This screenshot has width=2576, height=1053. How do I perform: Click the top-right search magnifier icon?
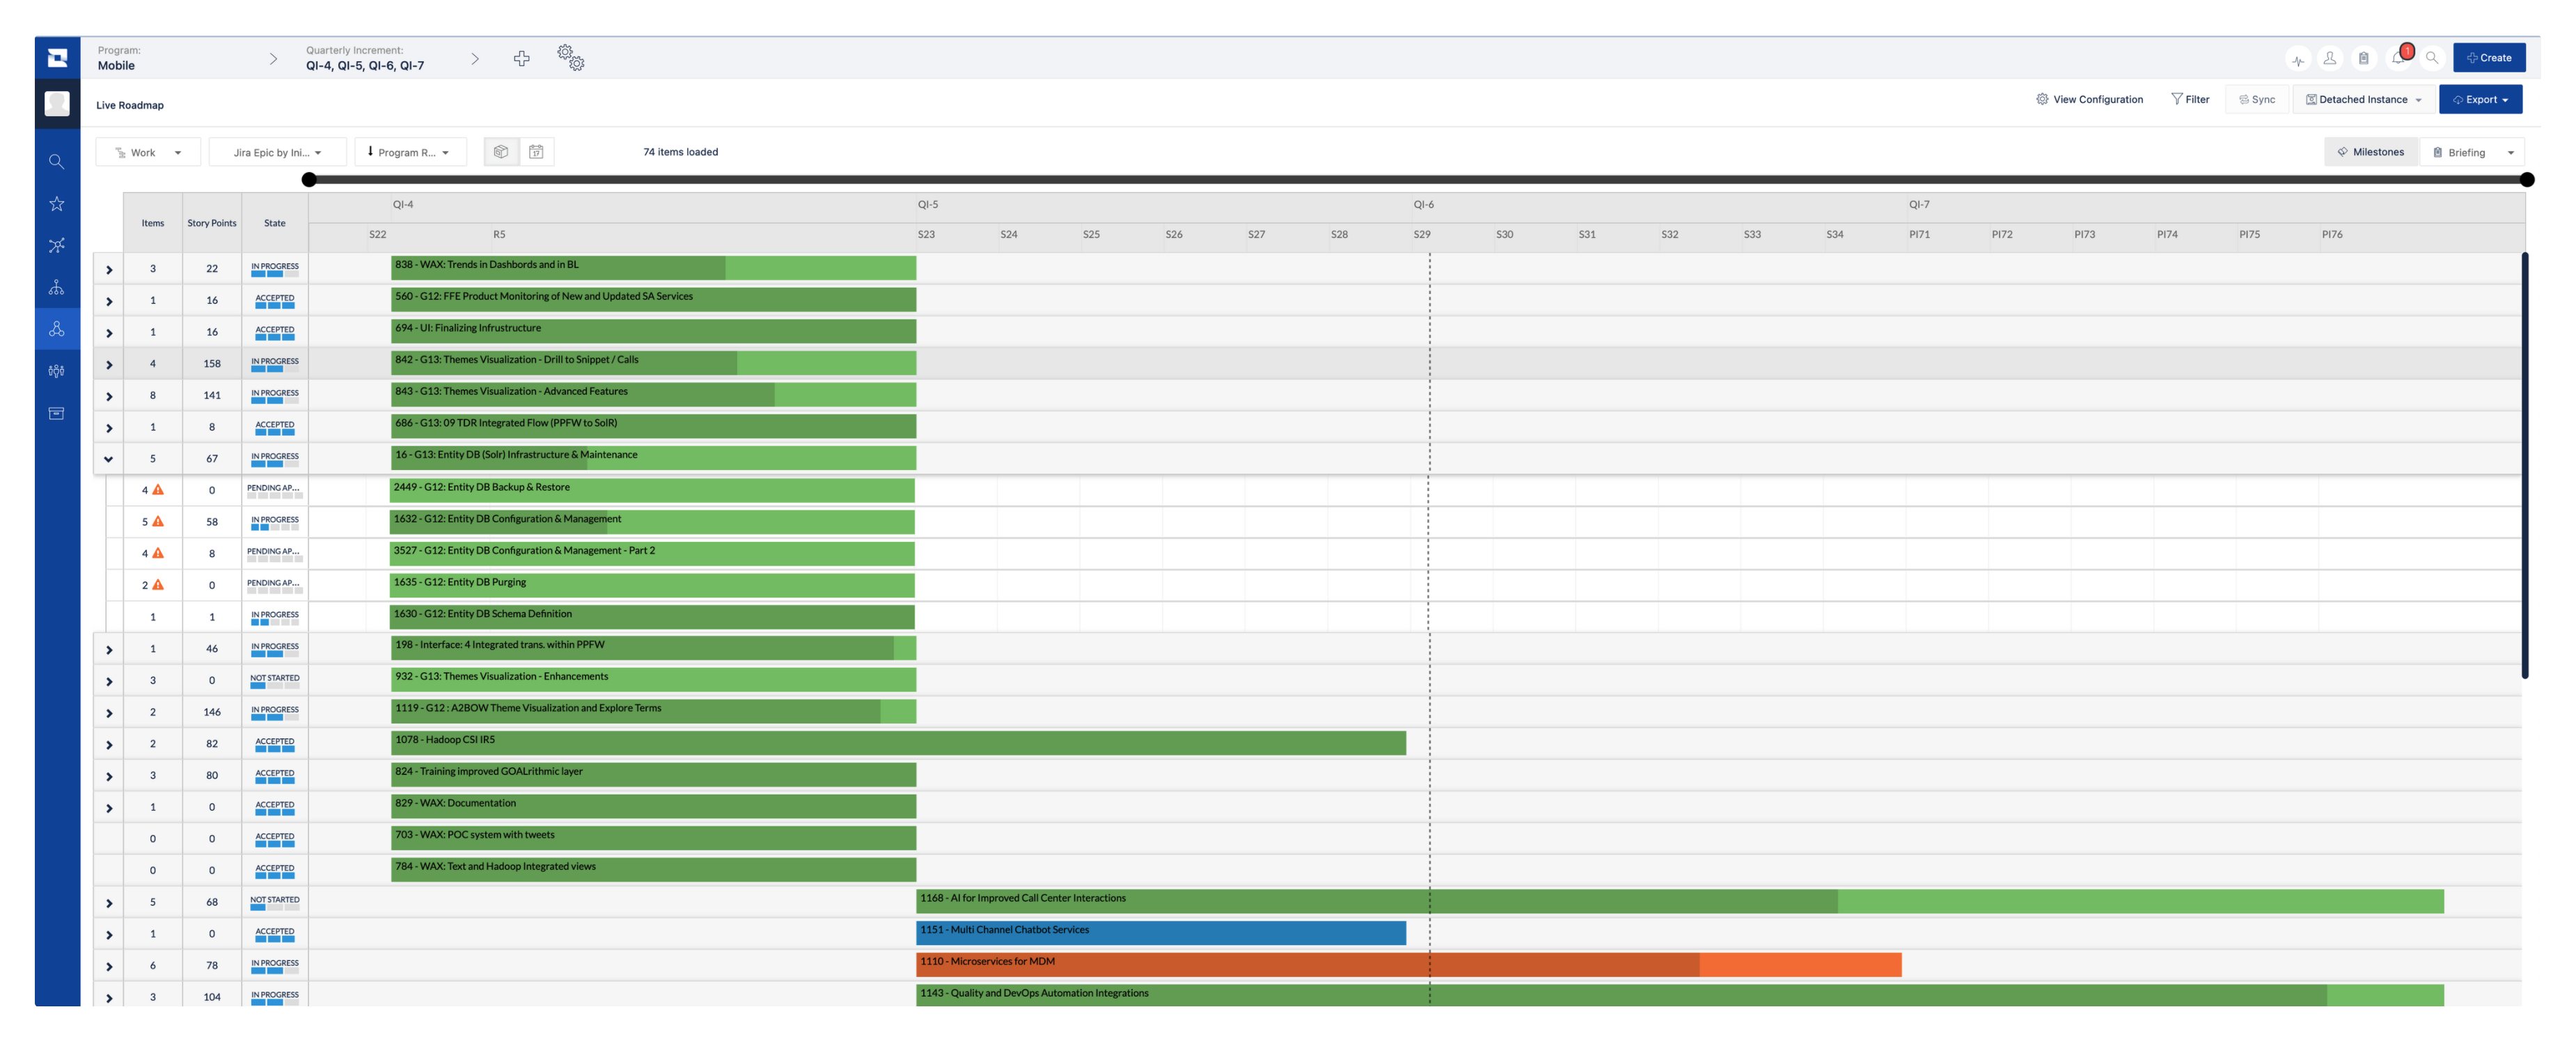2431,58
